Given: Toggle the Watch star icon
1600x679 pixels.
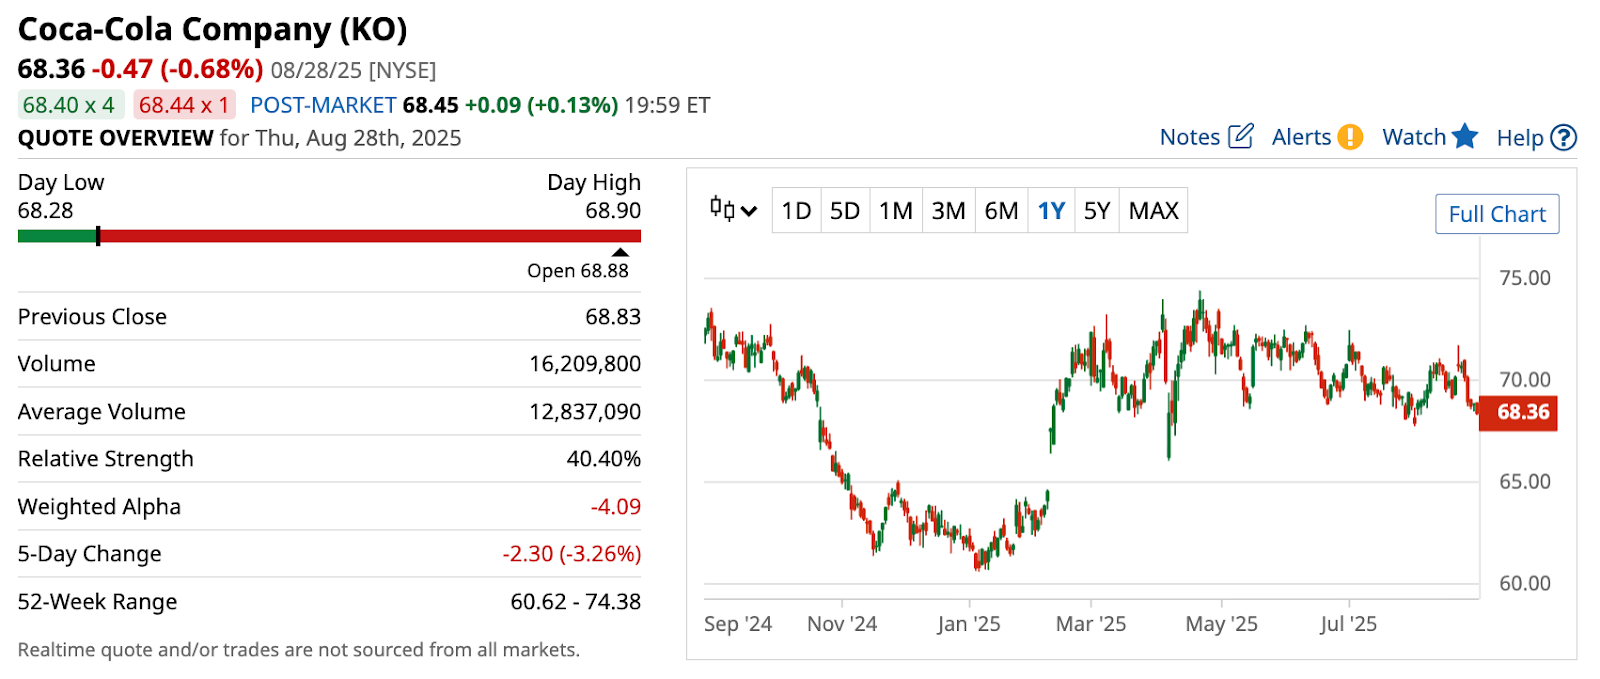Looking at the screenshot, I should tap(1465, 136).
